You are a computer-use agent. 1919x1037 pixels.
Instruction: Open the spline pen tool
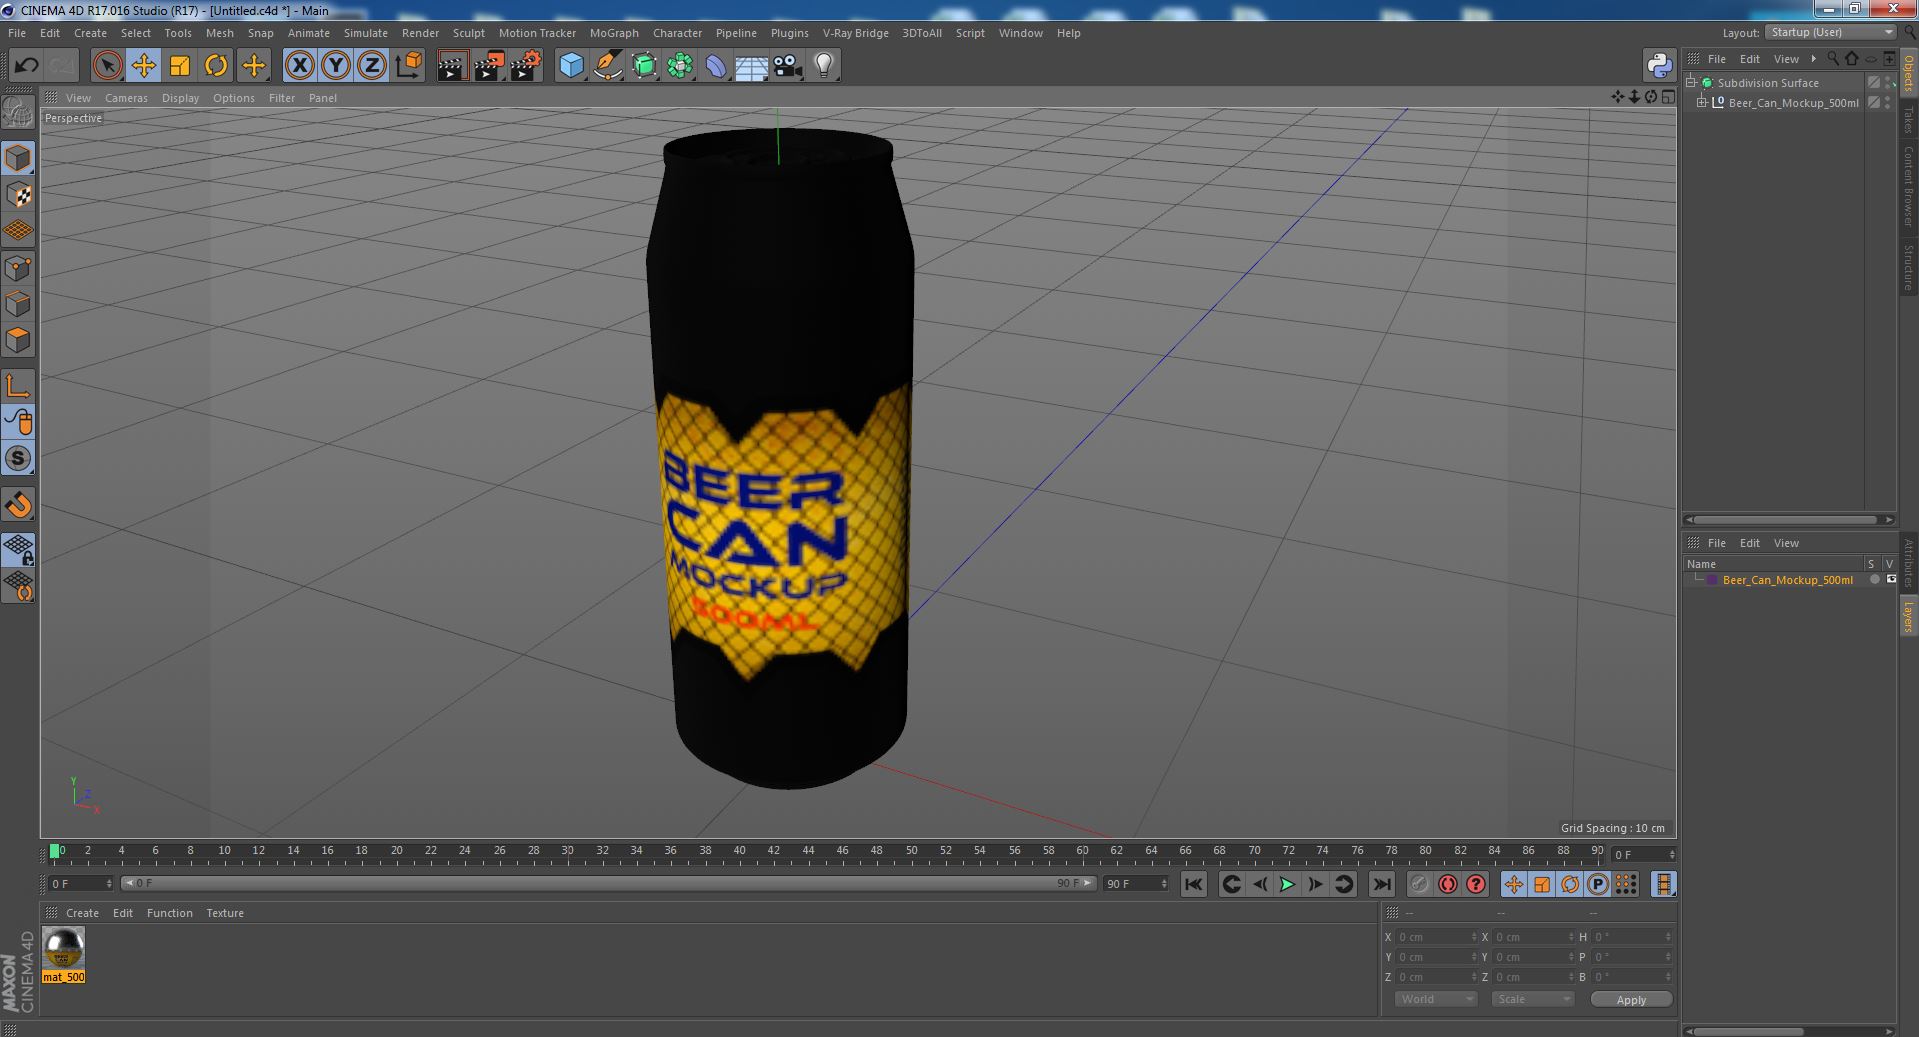tap(608, 66)
